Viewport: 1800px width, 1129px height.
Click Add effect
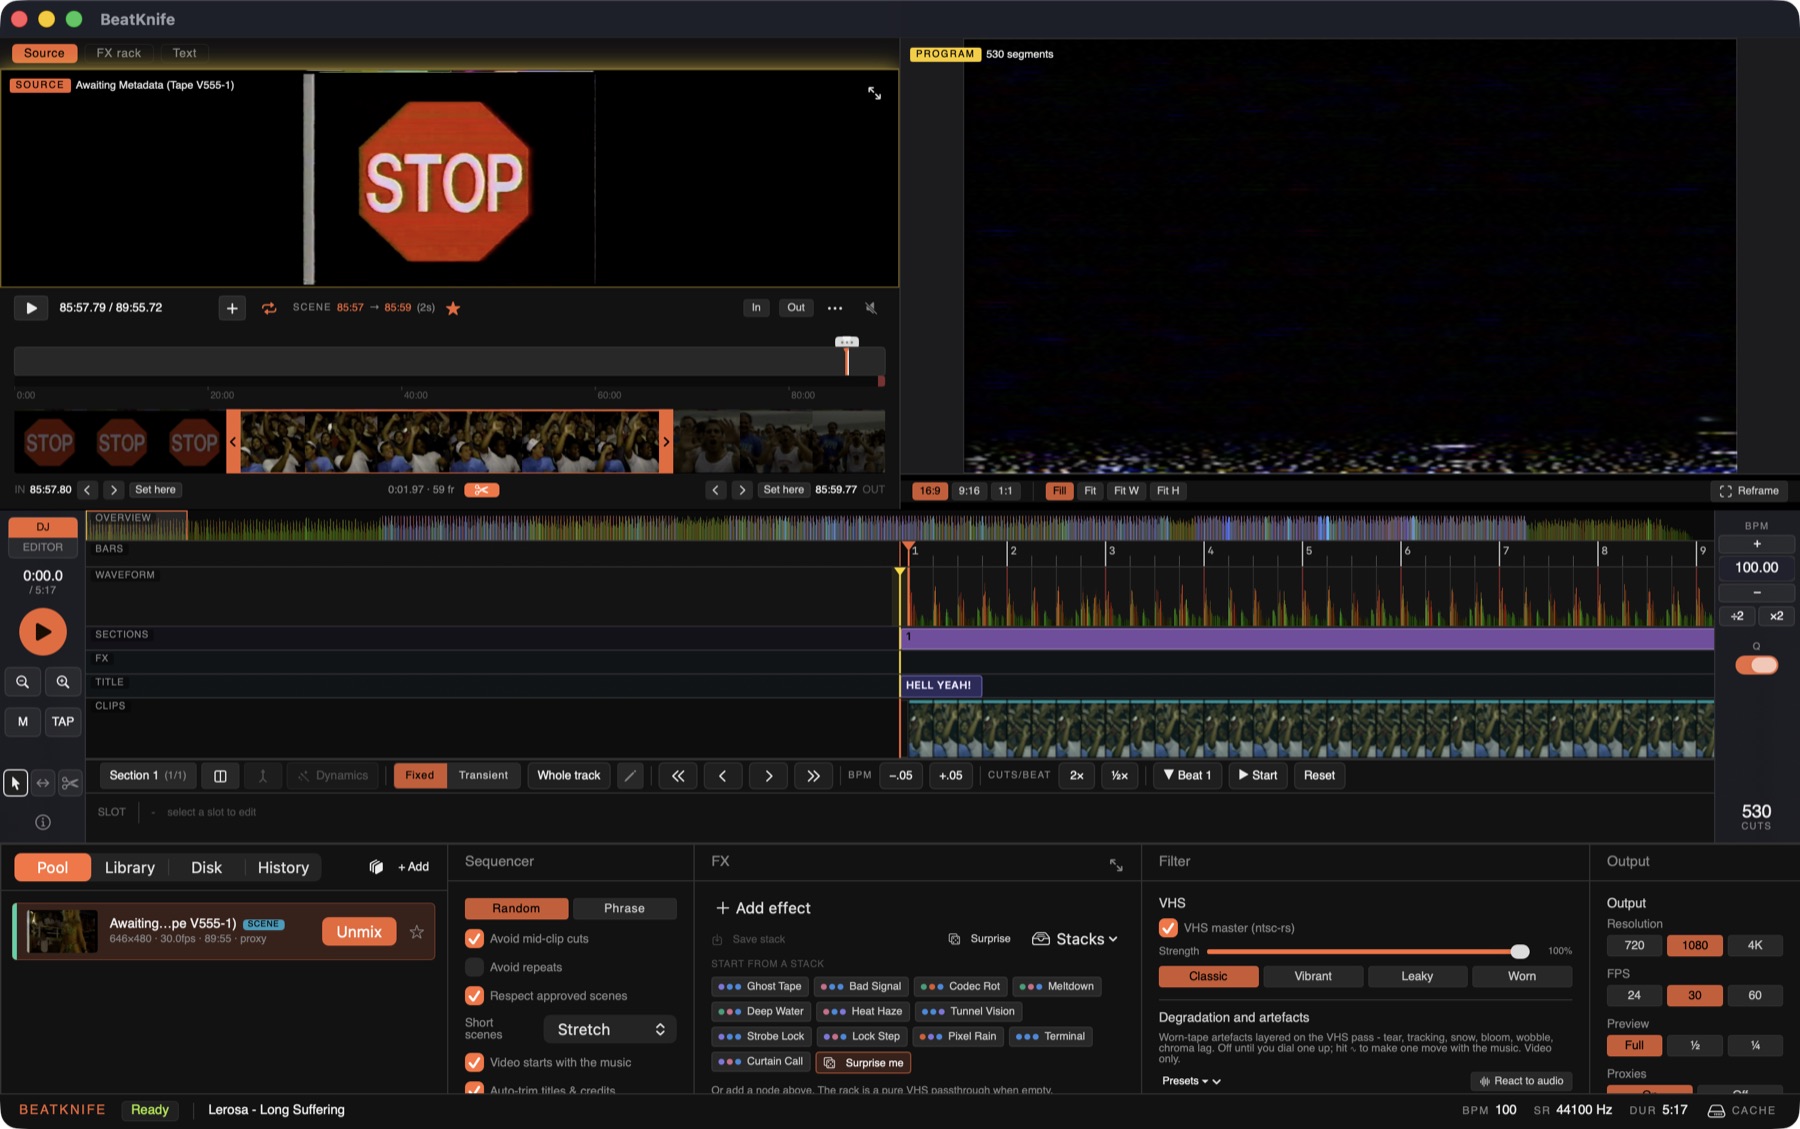(x=763, y=908)
